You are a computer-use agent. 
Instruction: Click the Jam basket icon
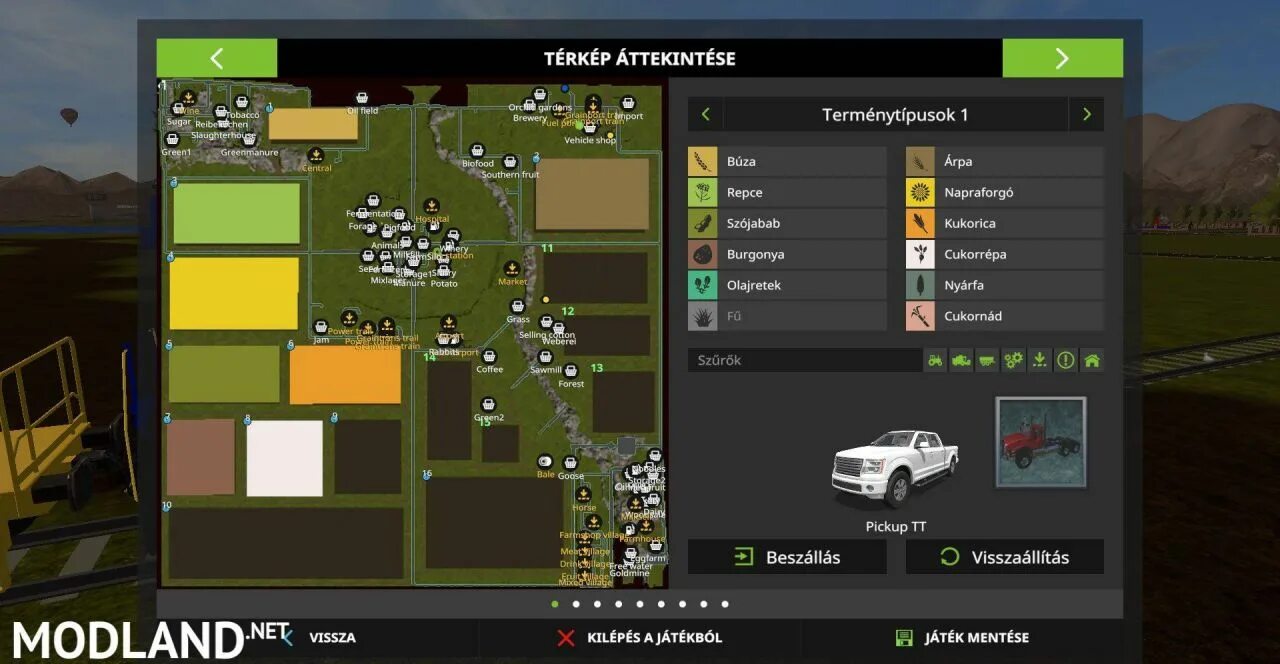(x=321, y=327)
